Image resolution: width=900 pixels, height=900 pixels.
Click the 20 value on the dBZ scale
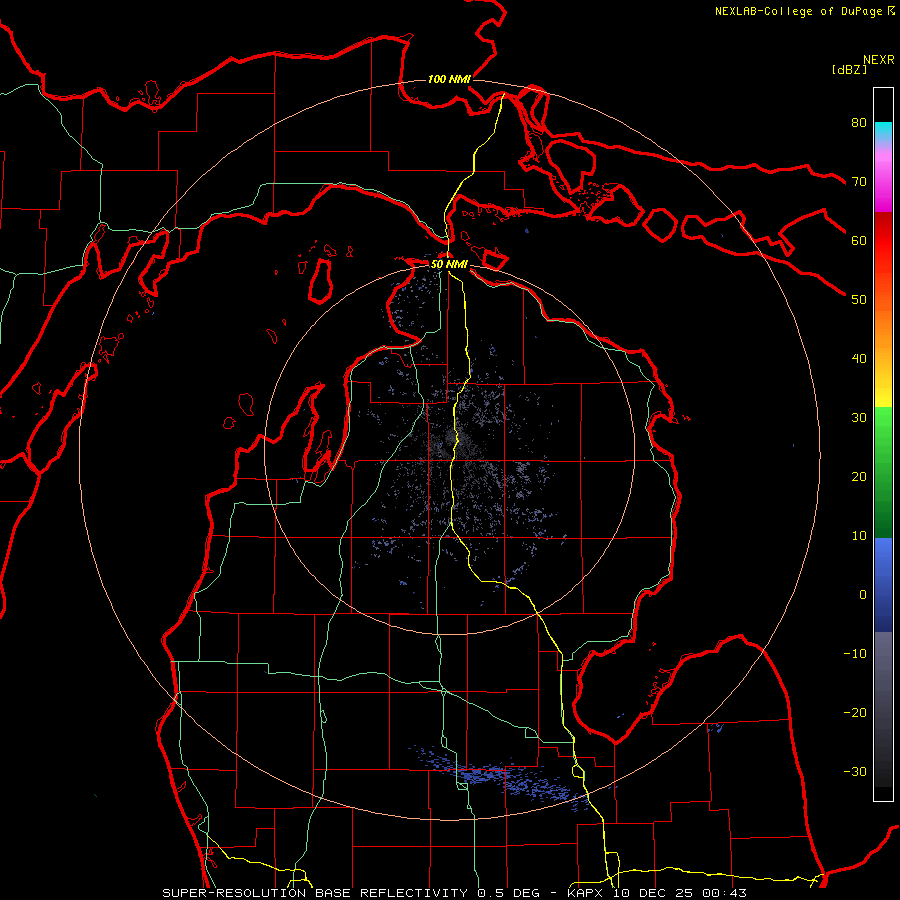[x=859, y=476]
